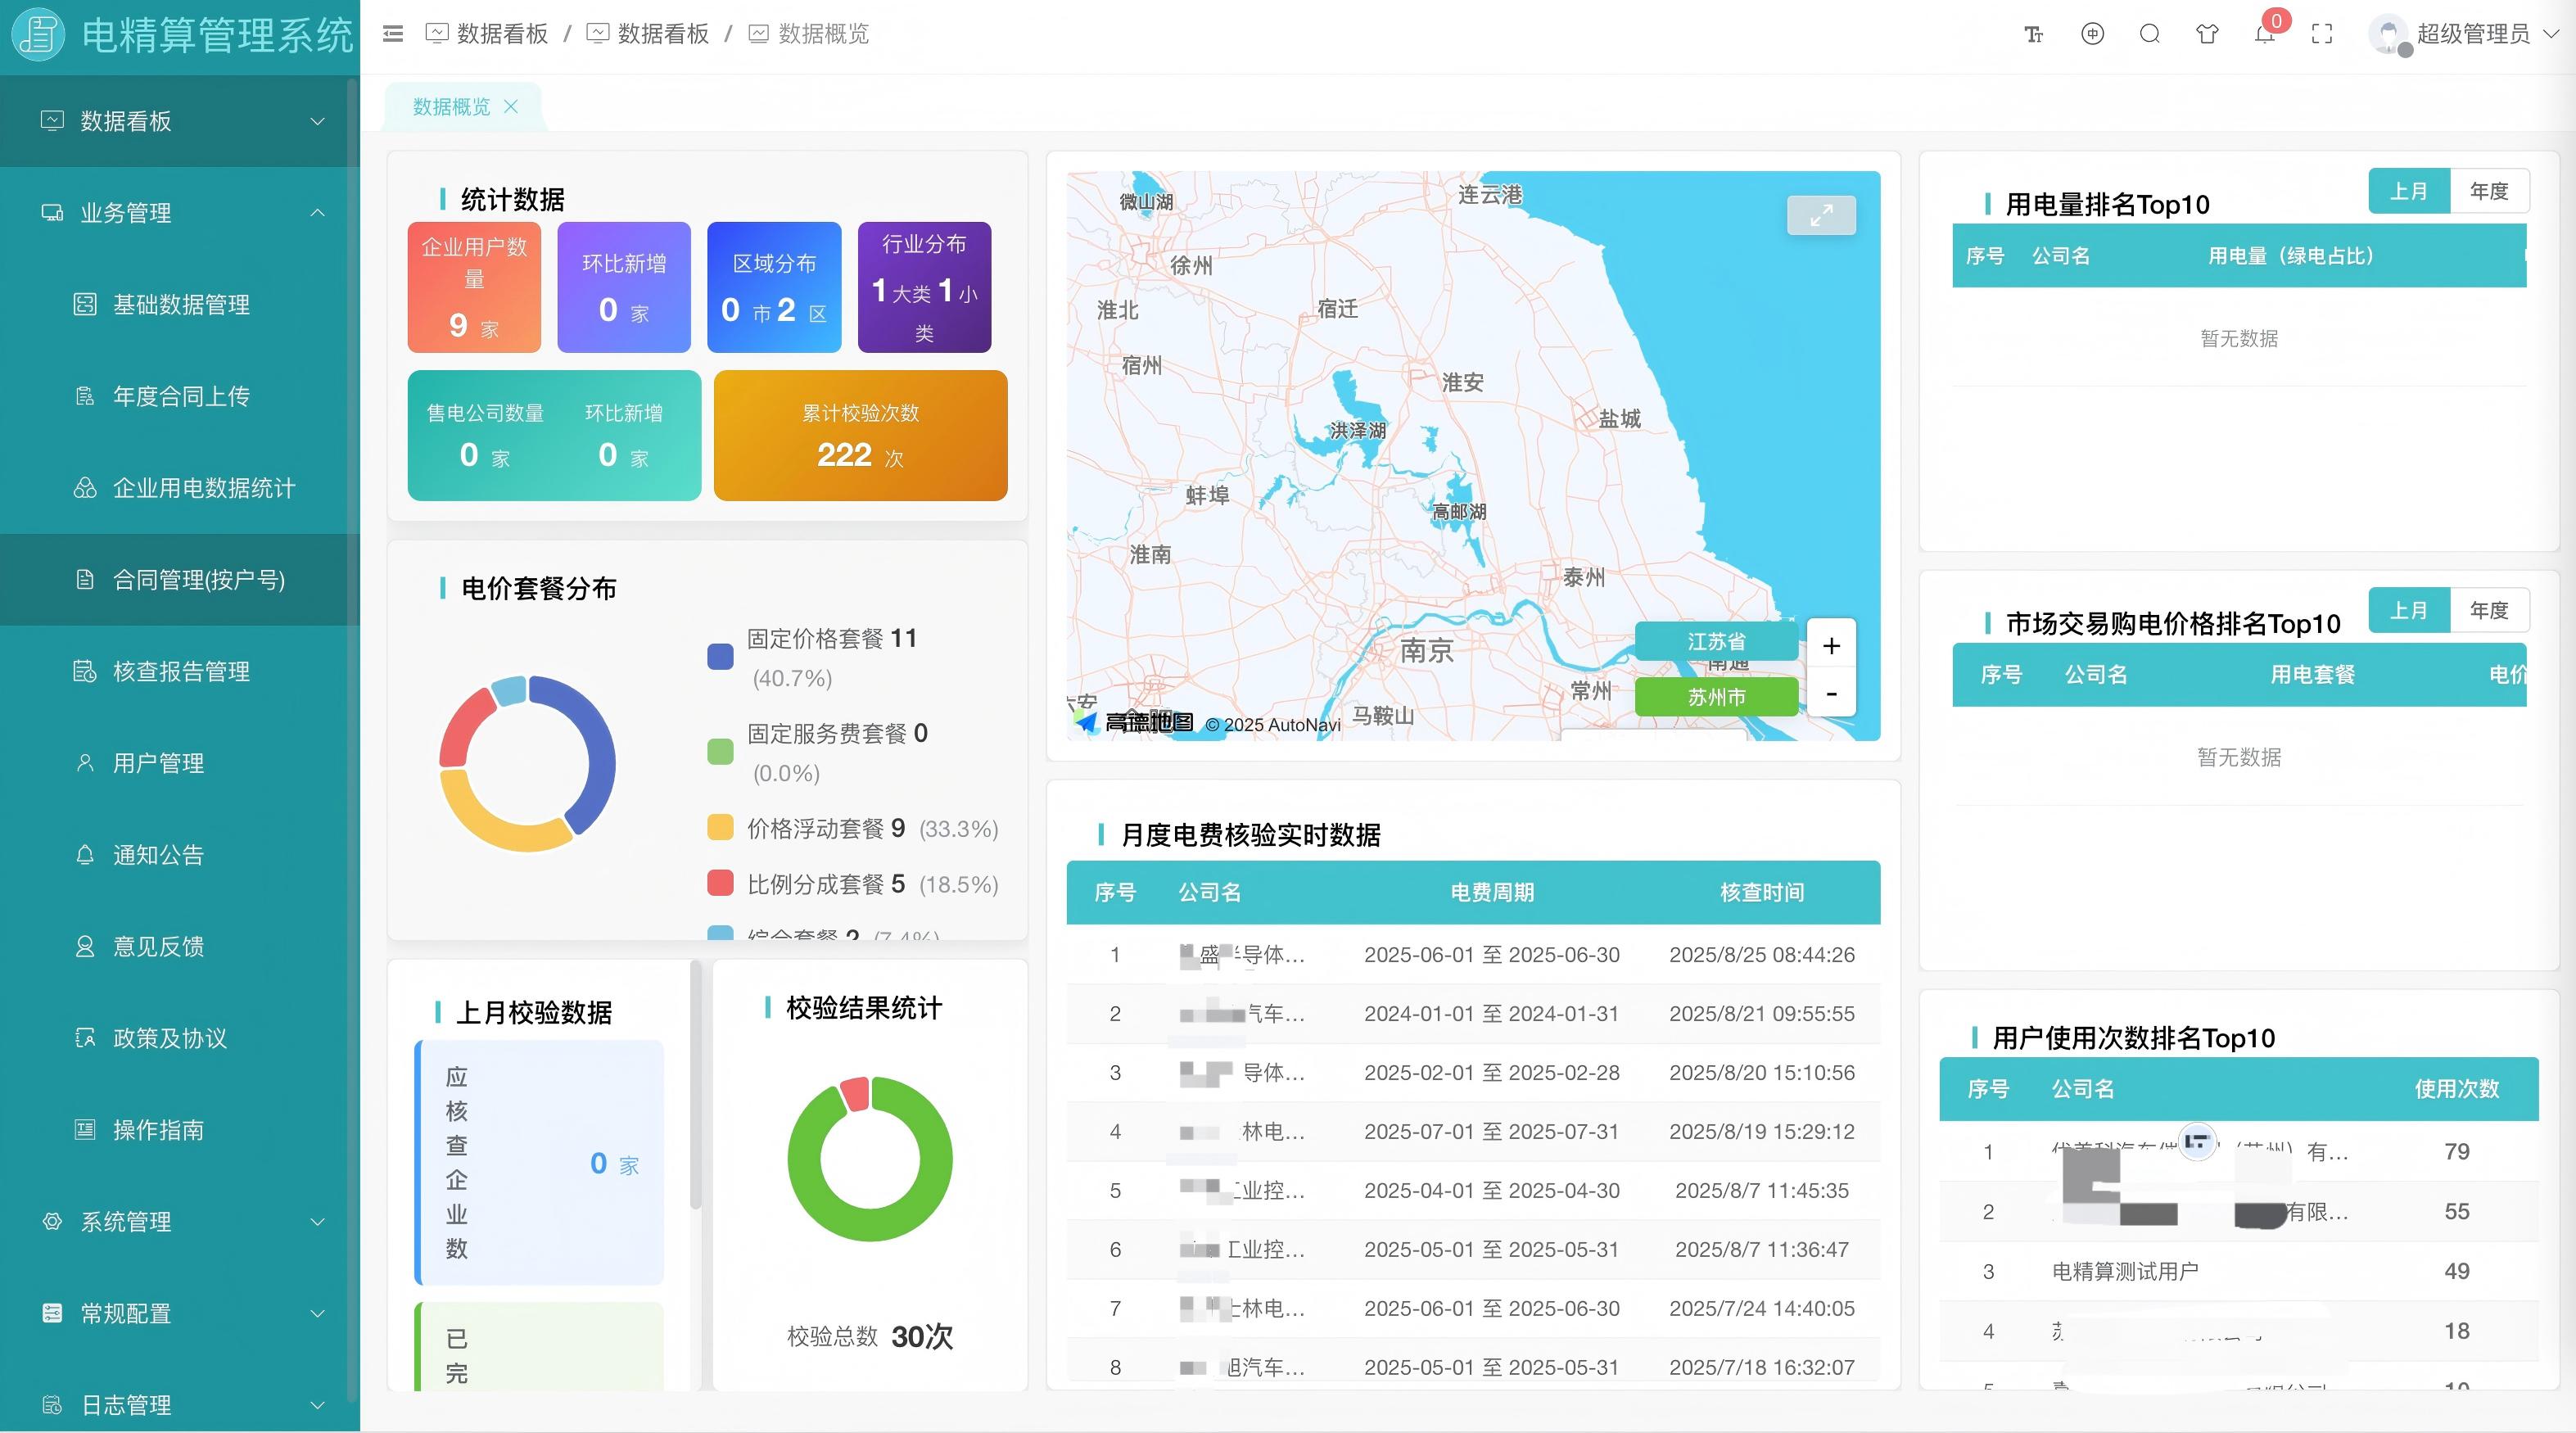Zoom in the map with plus button
2576x1433 pixels.
pos(1831,646)
